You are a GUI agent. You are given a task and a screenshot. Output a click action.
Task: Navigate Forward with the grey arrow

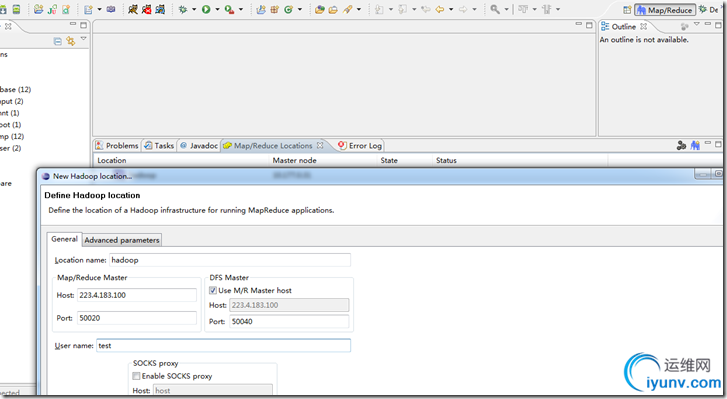coord(463,9)
